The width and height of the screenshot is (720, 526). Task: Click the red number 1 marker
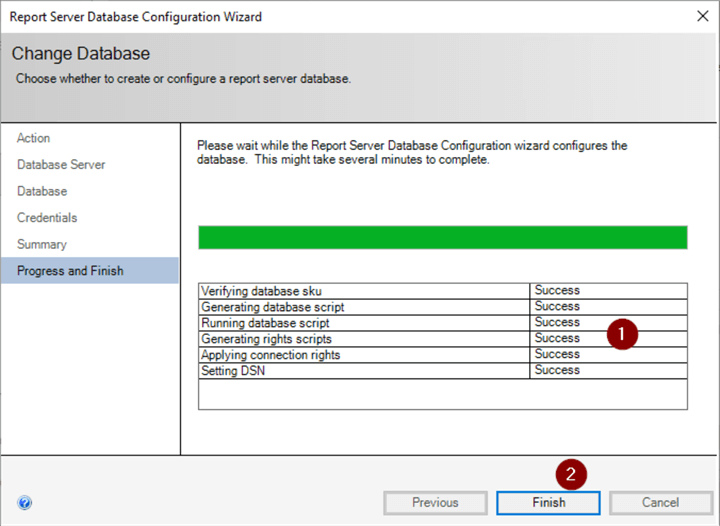(x=623, y=335)
